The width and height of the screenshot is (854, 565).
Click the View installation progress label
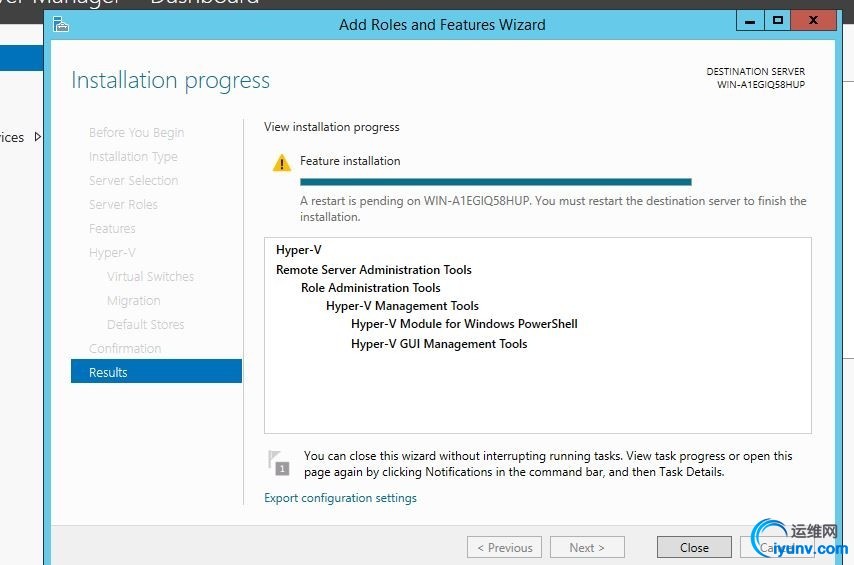(x=332, y=127)
